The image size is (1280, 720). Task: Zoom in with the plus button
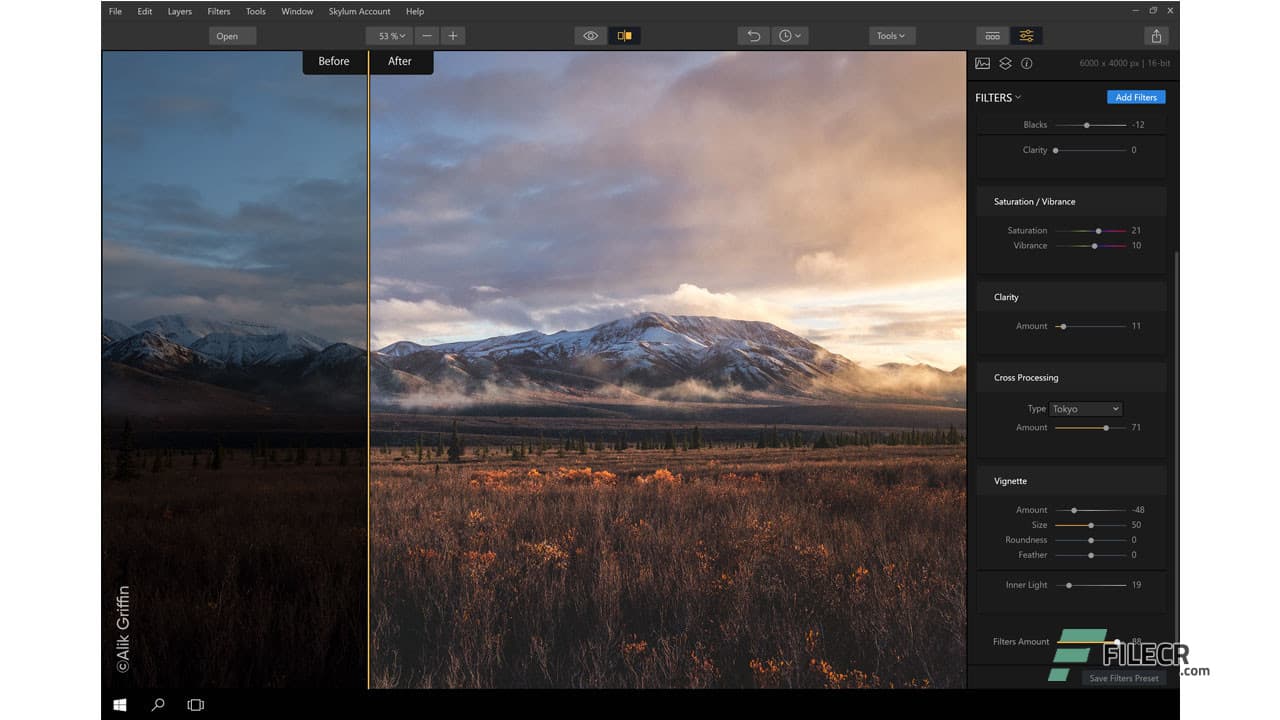[x=451, y=35]
